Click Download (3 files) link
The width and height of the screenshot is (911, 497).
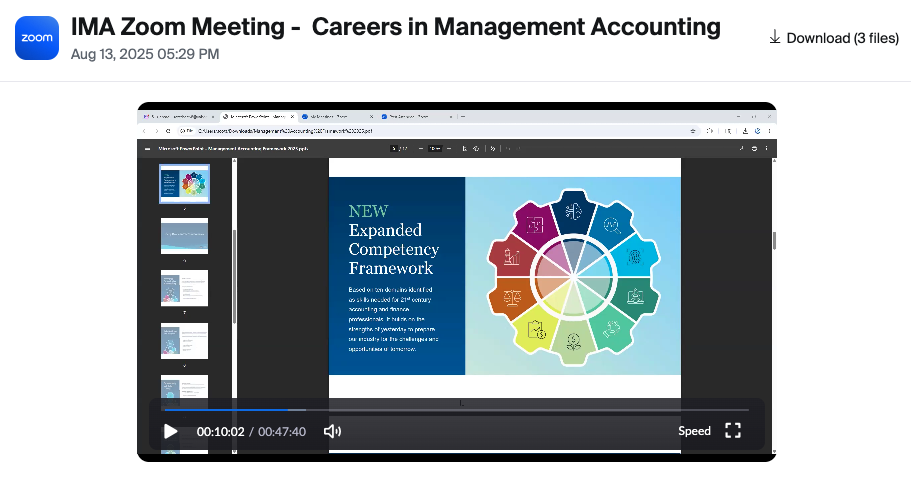834,38
